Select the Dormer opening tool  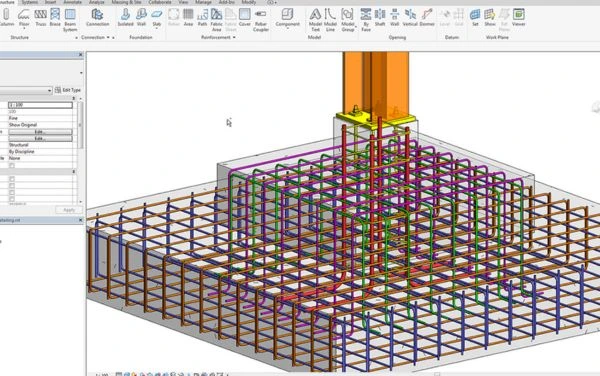pos(427,18)
